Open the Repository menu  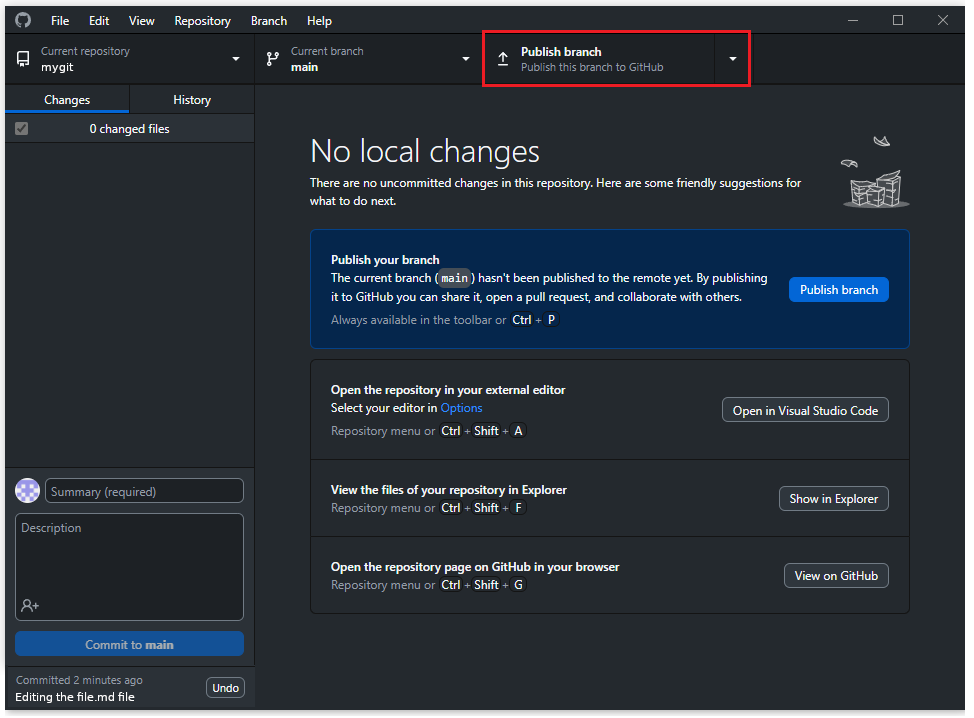point(202,21)
